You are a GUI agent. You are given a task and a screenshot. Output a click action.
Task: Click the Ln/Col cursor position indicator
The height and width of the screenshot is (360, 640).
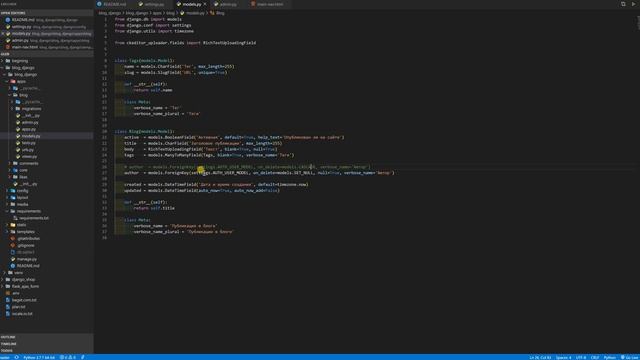[540, 357]
